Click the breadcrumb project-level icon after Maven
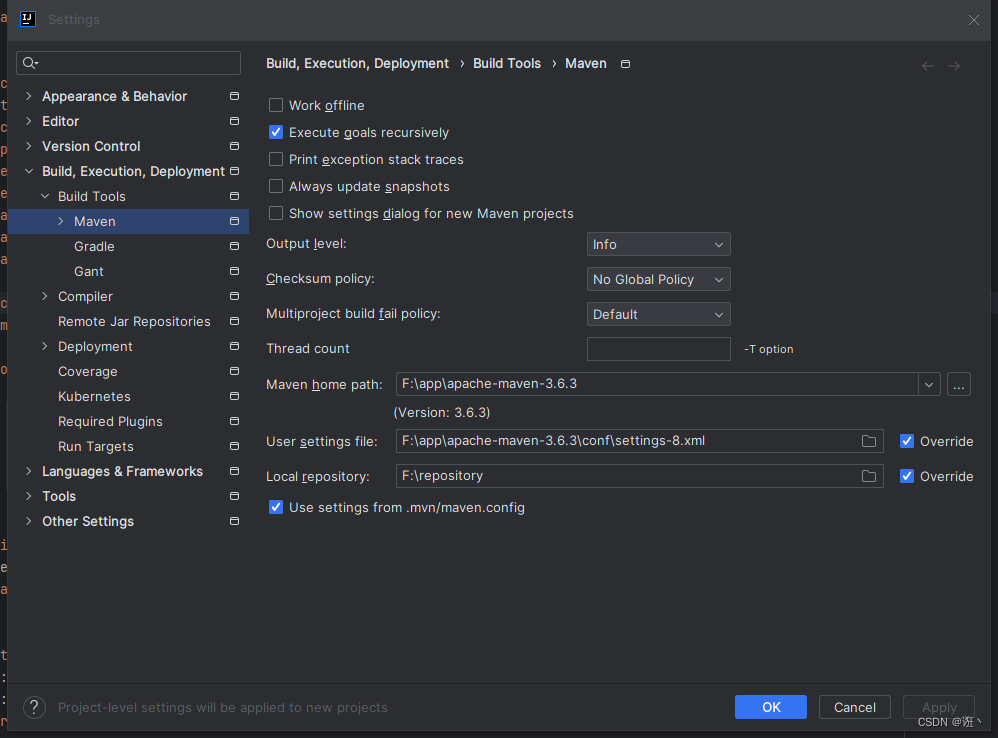Image resolution: width=998 pixels, height=738 pixels. 626,64
